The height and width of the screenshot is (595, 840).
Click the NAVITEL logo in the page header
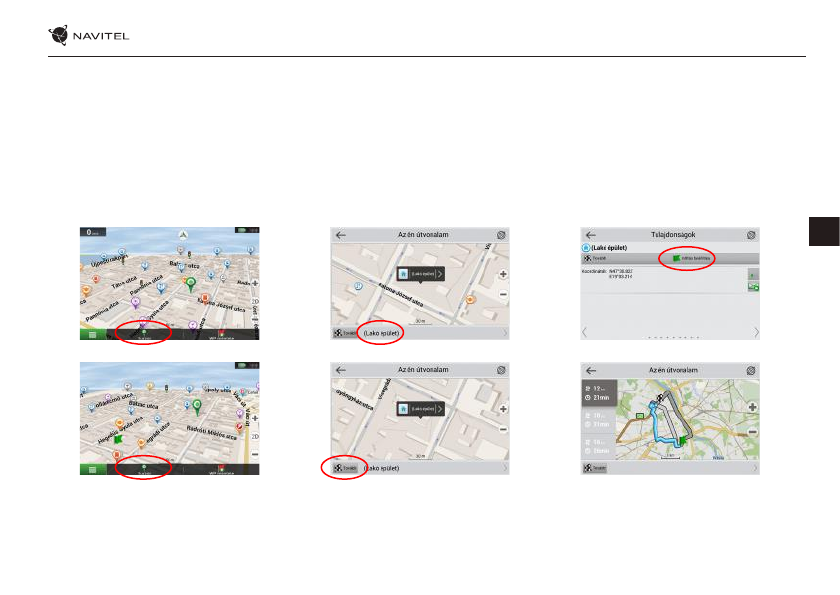(x=88, y=36)
